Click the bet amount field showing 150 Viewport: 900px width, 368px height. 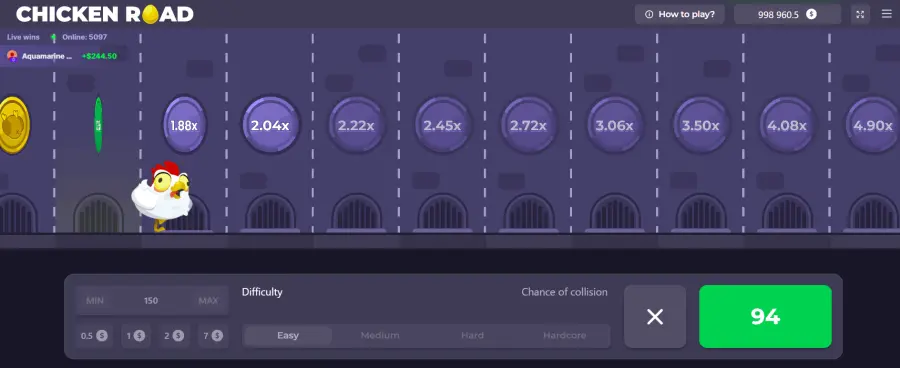click(x=152, y=301)
